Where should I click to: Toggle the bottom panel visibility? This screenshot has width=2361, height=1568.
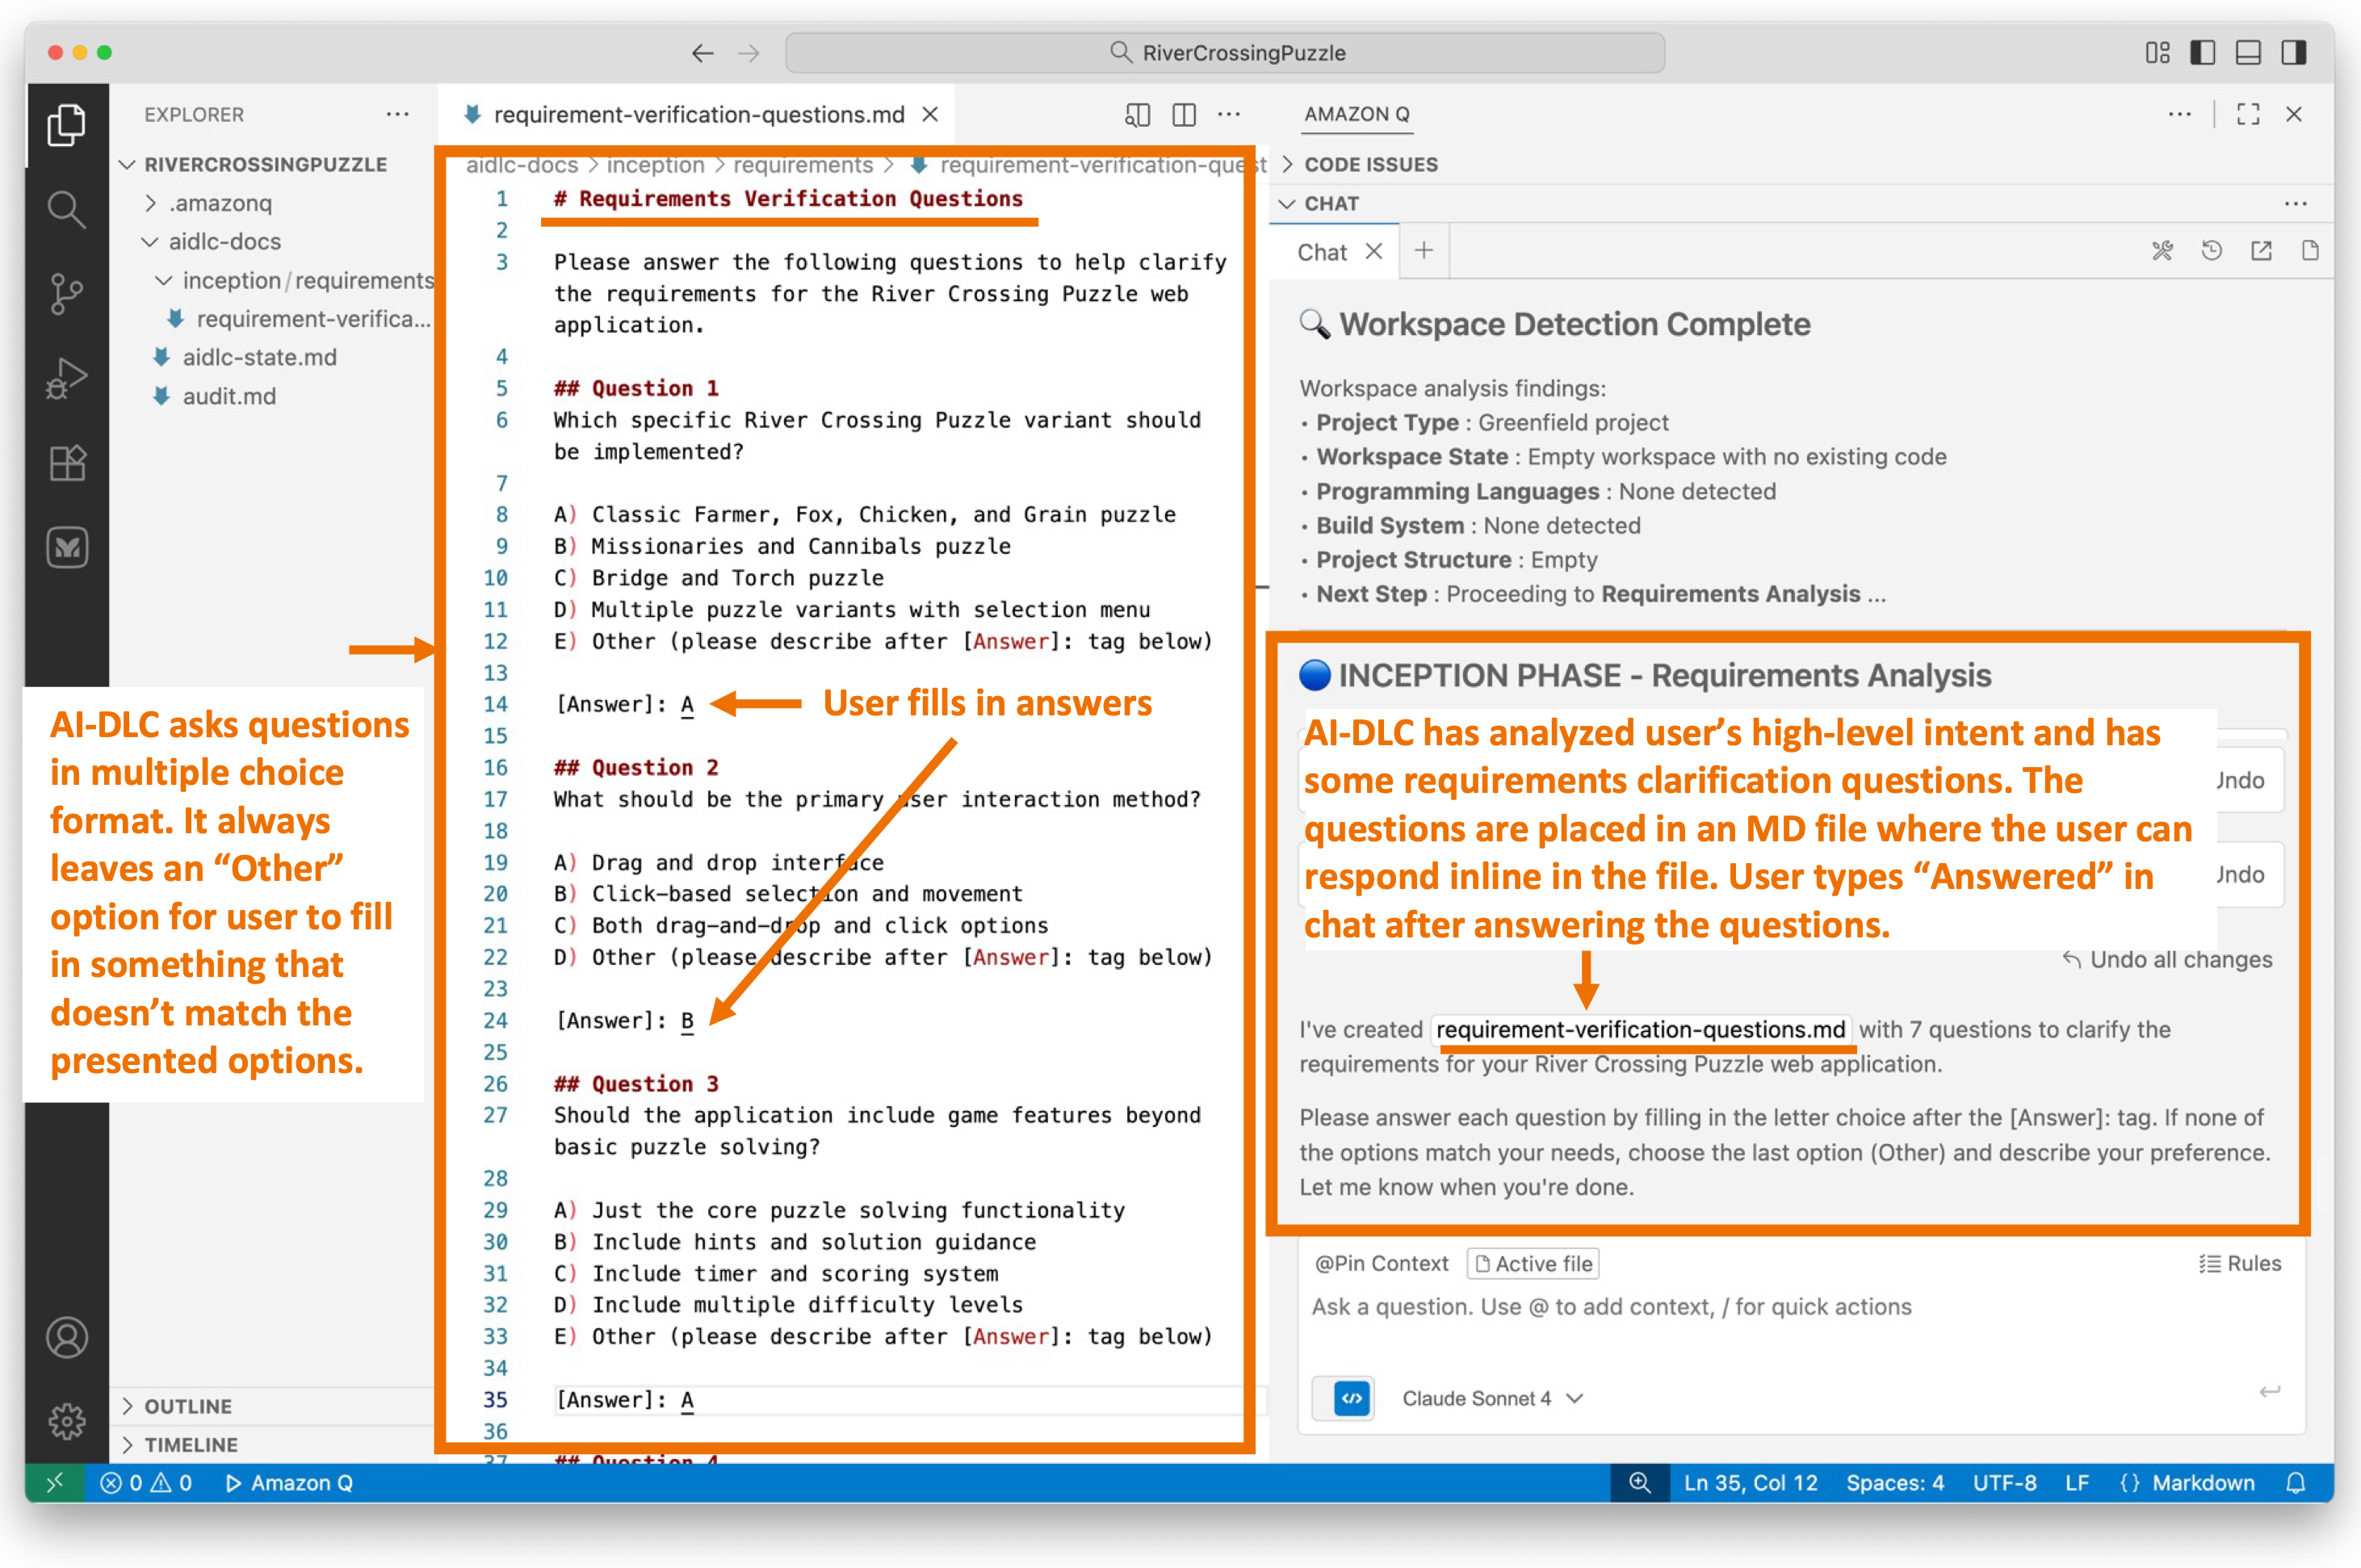coord(2248,53)
